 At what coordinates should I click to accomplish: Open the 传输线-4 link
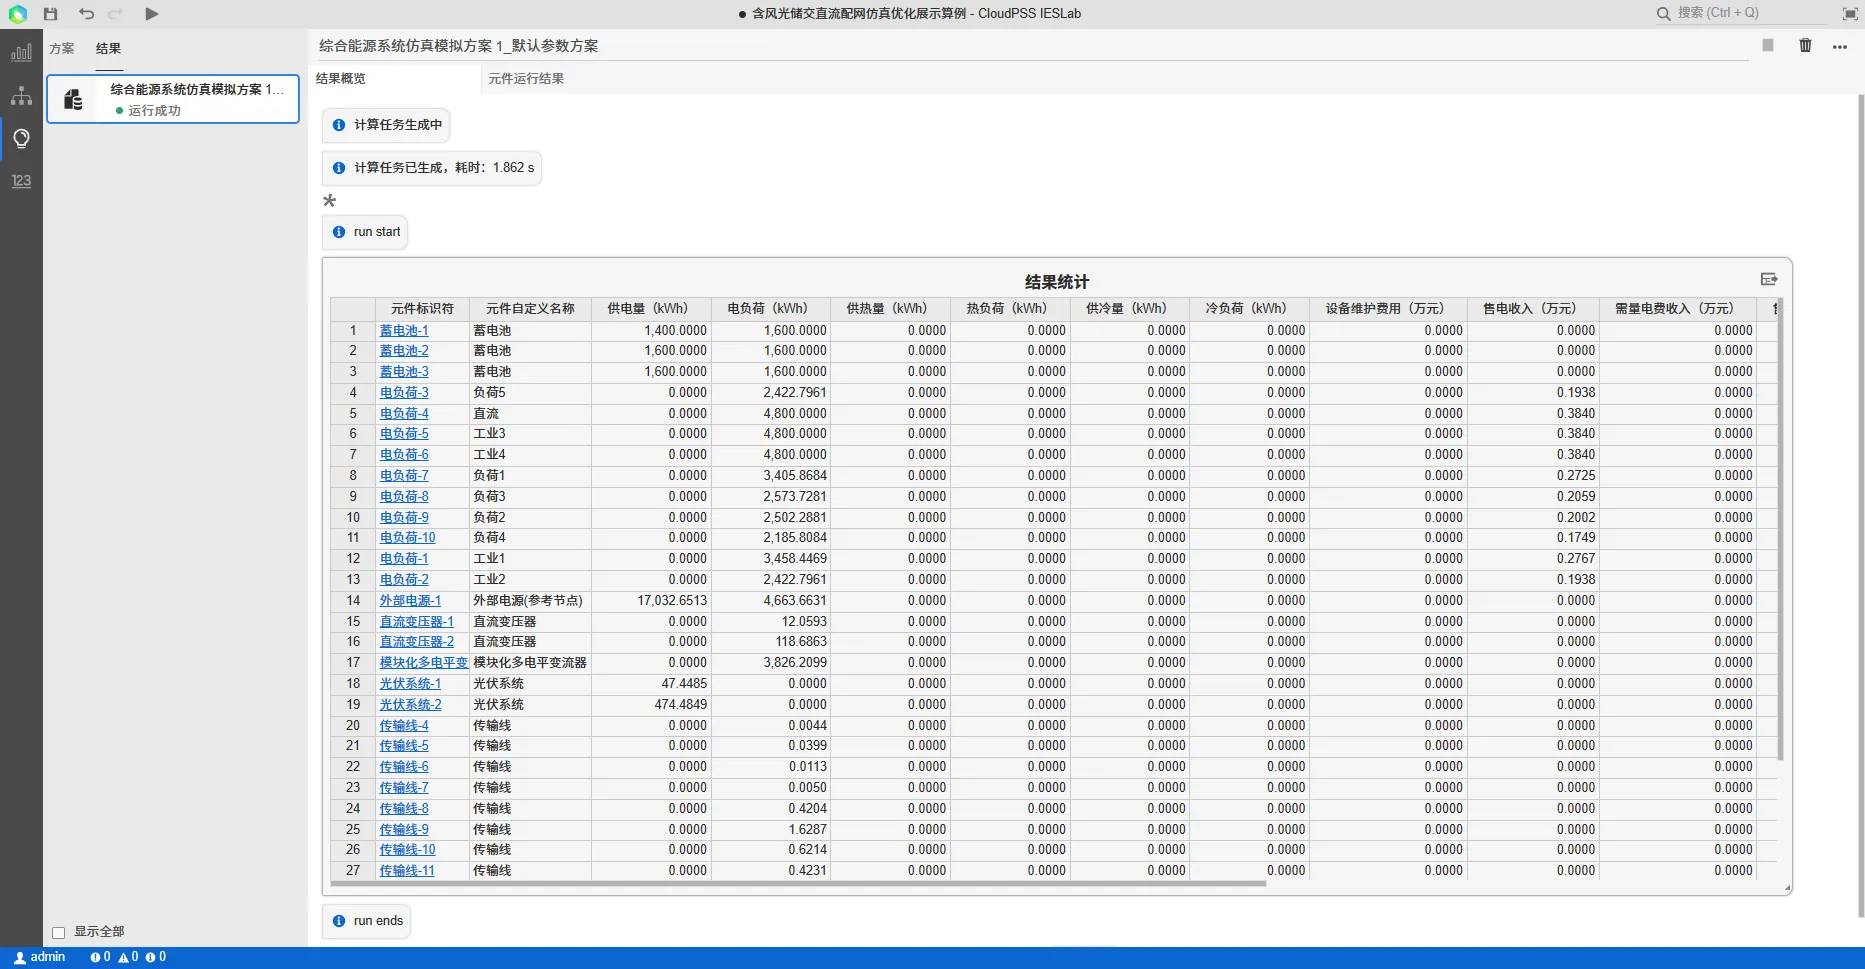click(x=404, y=726)
